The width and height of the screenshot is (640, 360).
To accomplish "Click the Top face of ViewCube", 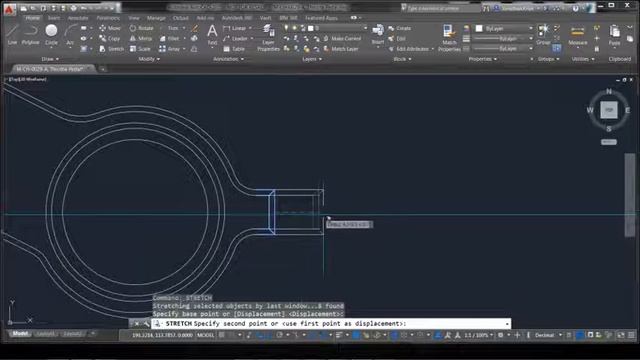I will (609, 110).
